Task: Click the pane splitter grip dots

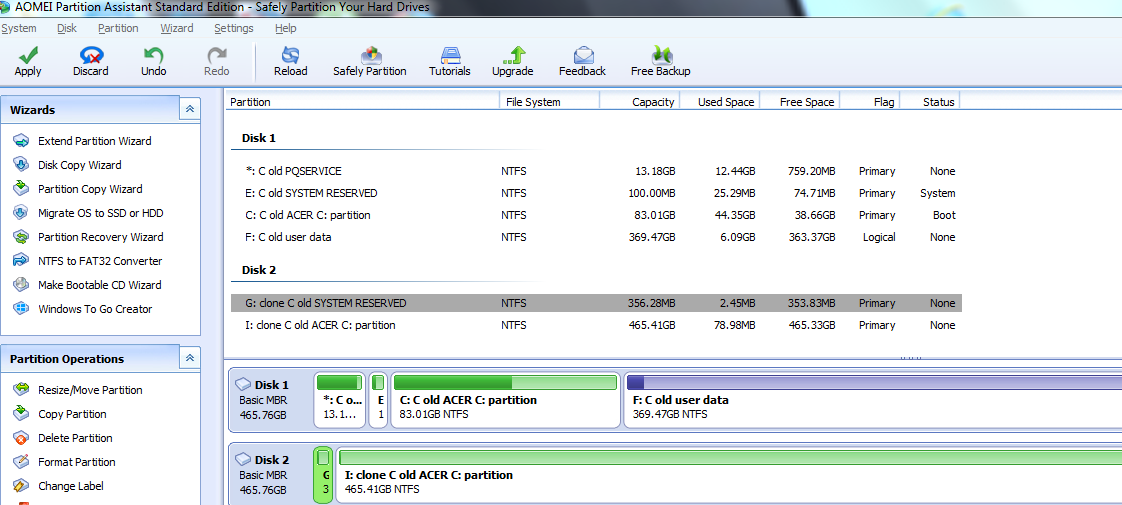Action: [911, 357]
